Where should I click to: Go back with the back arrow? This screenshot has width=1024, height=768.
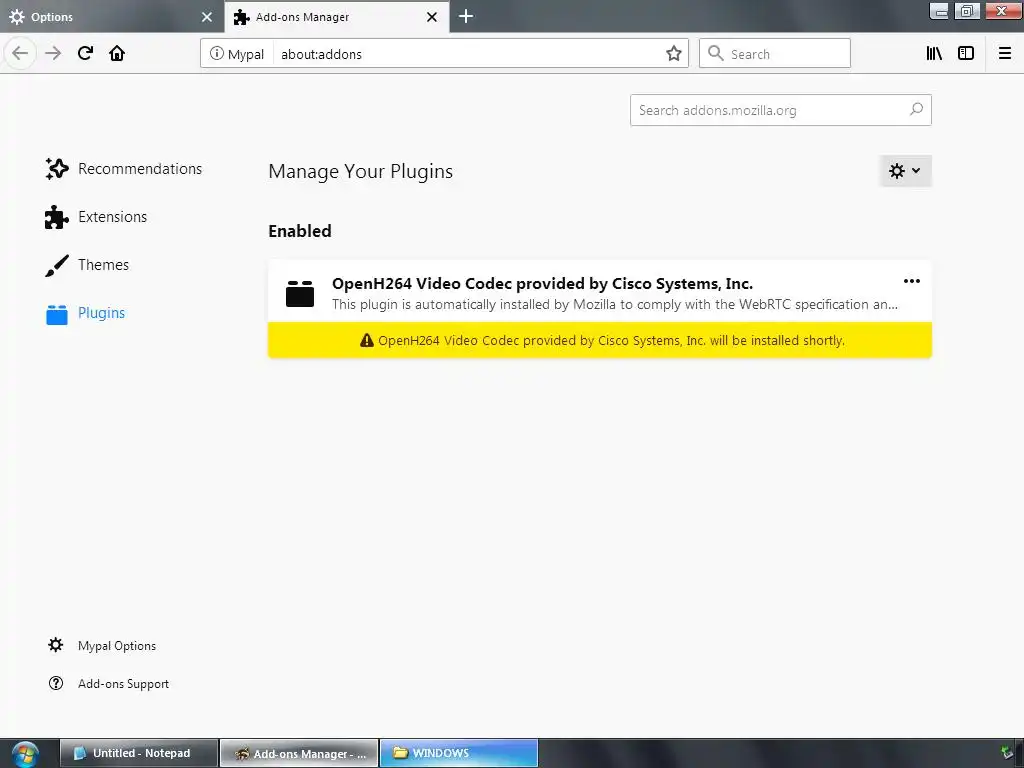click(x=20, y=54)
